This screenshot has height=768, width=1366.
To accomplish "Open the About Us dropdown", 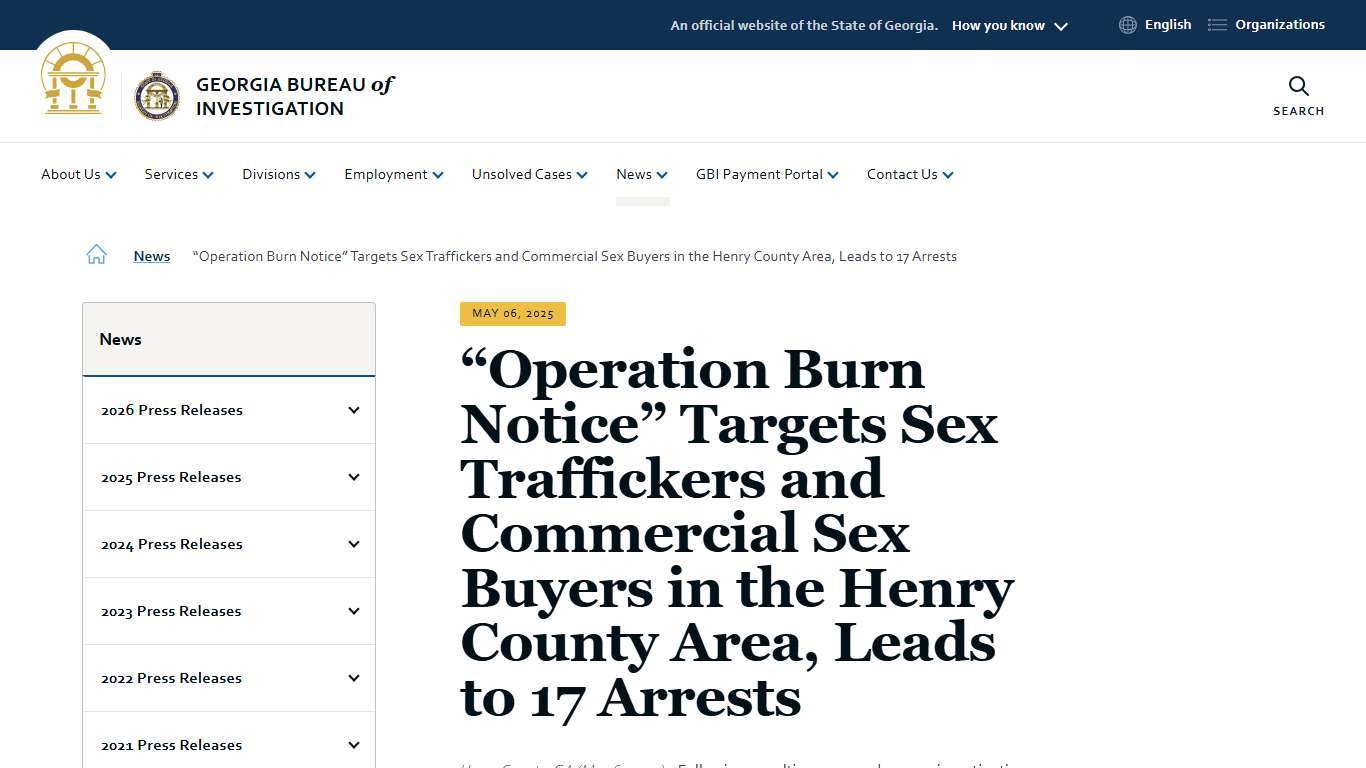I will [78, 174].
